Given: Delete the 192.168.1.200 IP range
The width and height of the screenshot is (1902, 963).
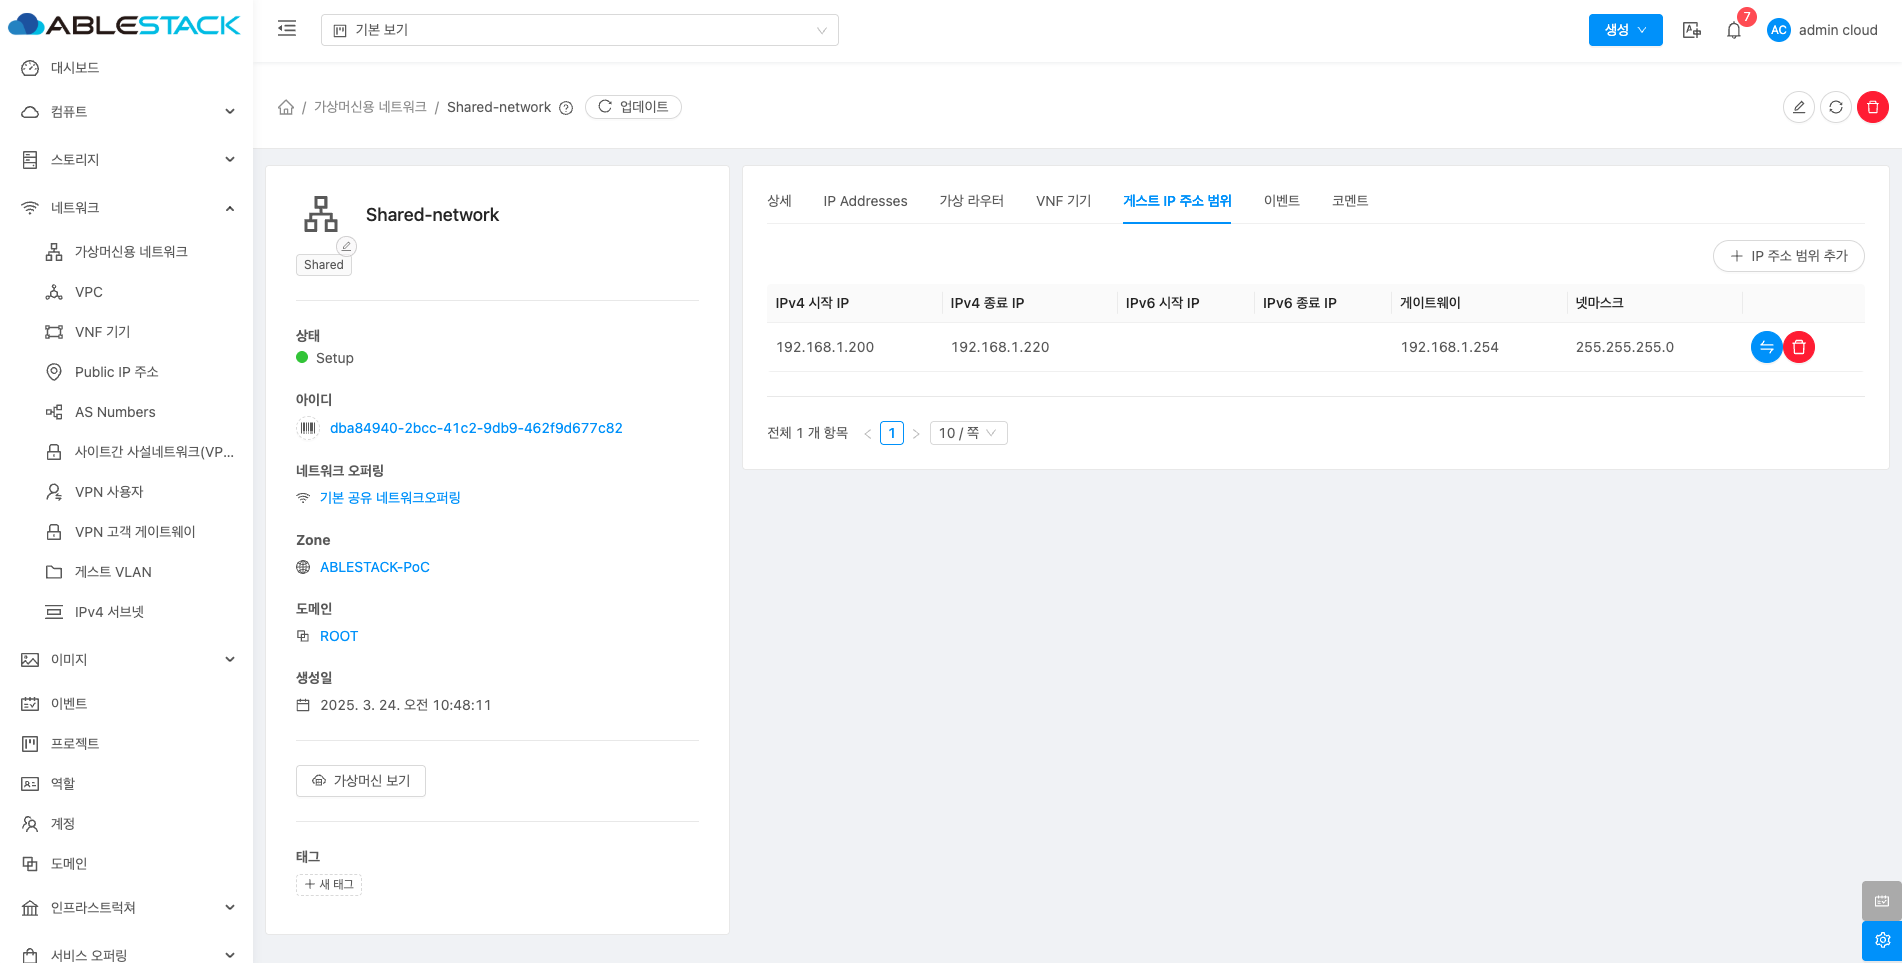Looking at the screenshot, I should (1799, 347).
